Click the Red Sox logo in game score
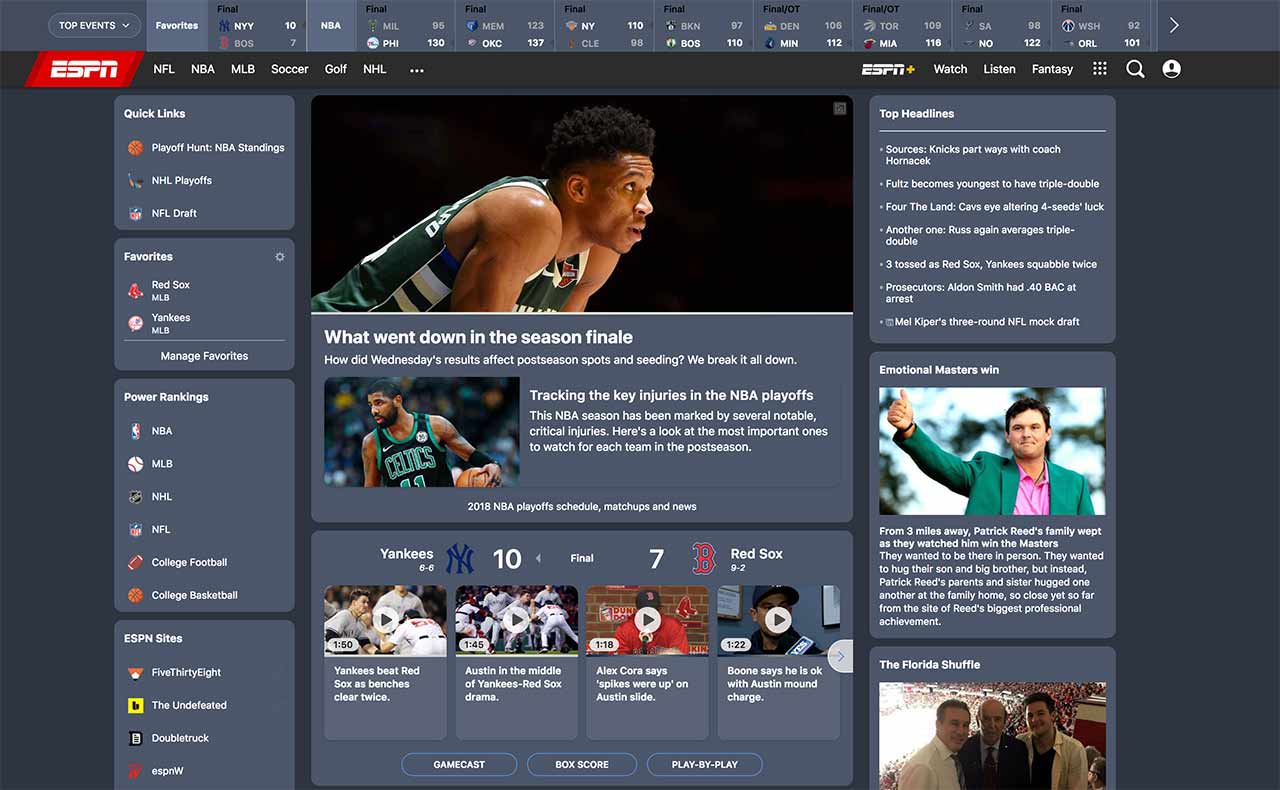Image resolution: width=1280 pixels, height=790 pixels. 704,558
